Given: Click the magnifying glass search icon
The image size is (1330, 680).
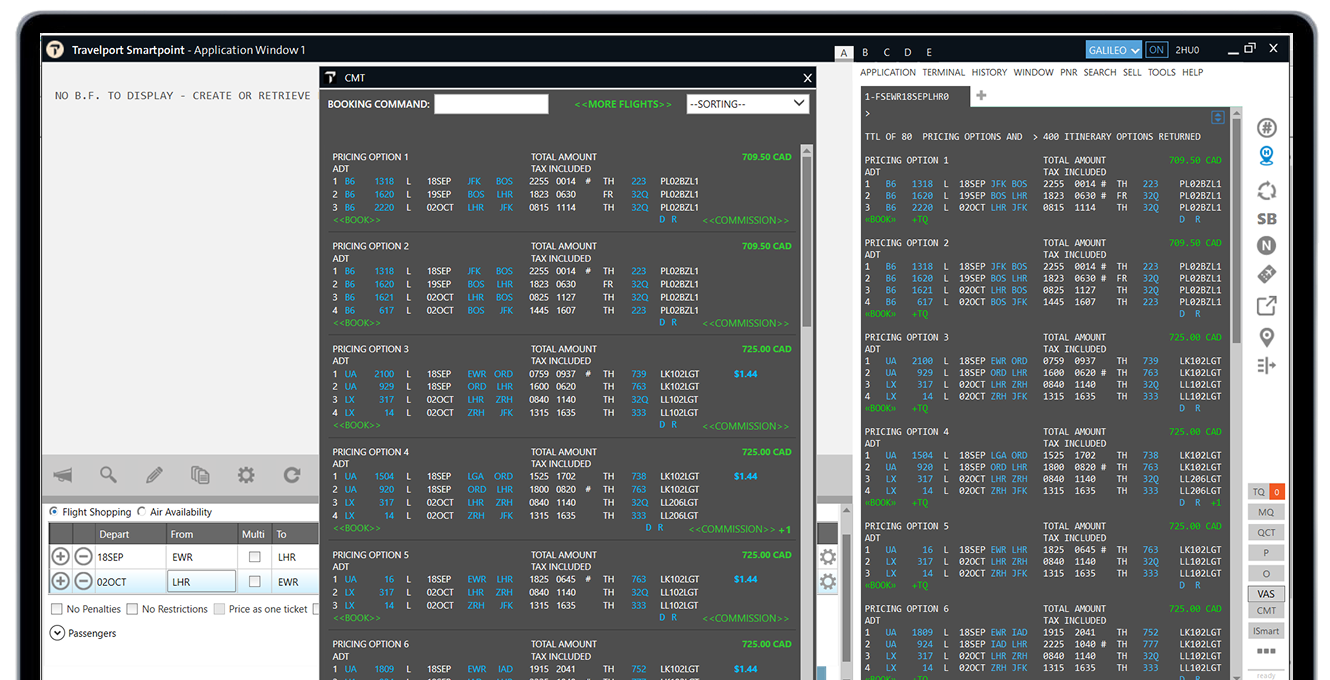Looking at the screenshot, I should pyautogui.click(x=108, y=475).
